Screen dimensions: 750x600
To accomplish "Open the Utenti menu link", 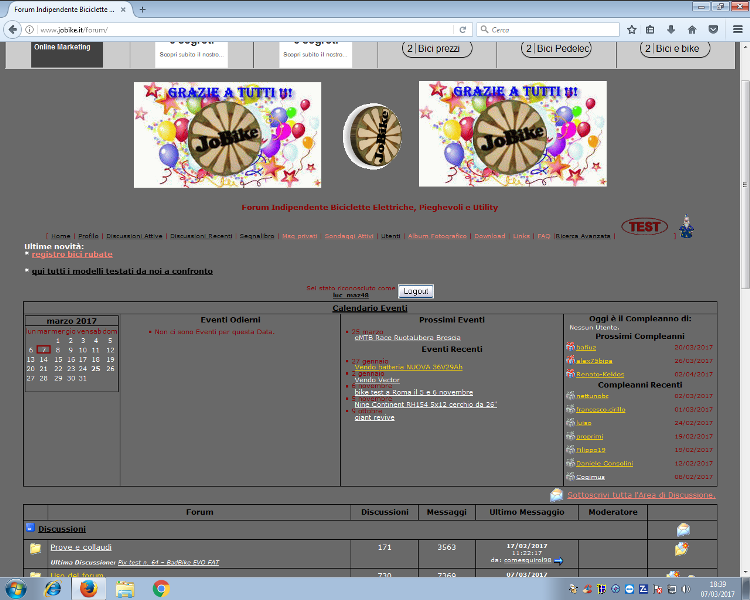I will click(391, 236).
